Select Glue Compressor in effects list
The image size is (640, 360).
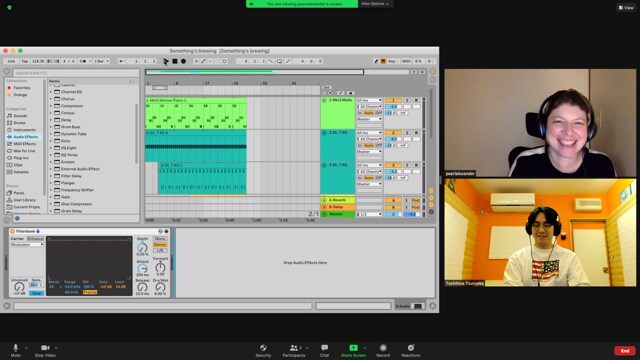76,204
